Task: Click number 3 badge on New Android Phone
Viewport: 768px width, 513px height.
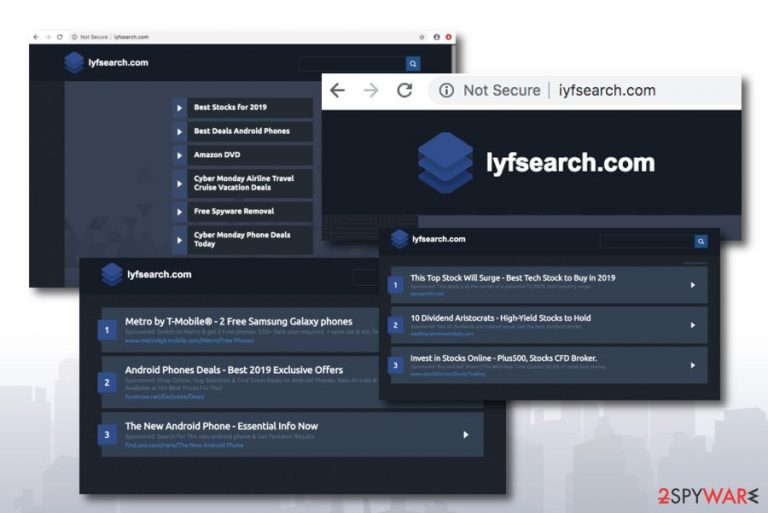Action: click(107, 435)
